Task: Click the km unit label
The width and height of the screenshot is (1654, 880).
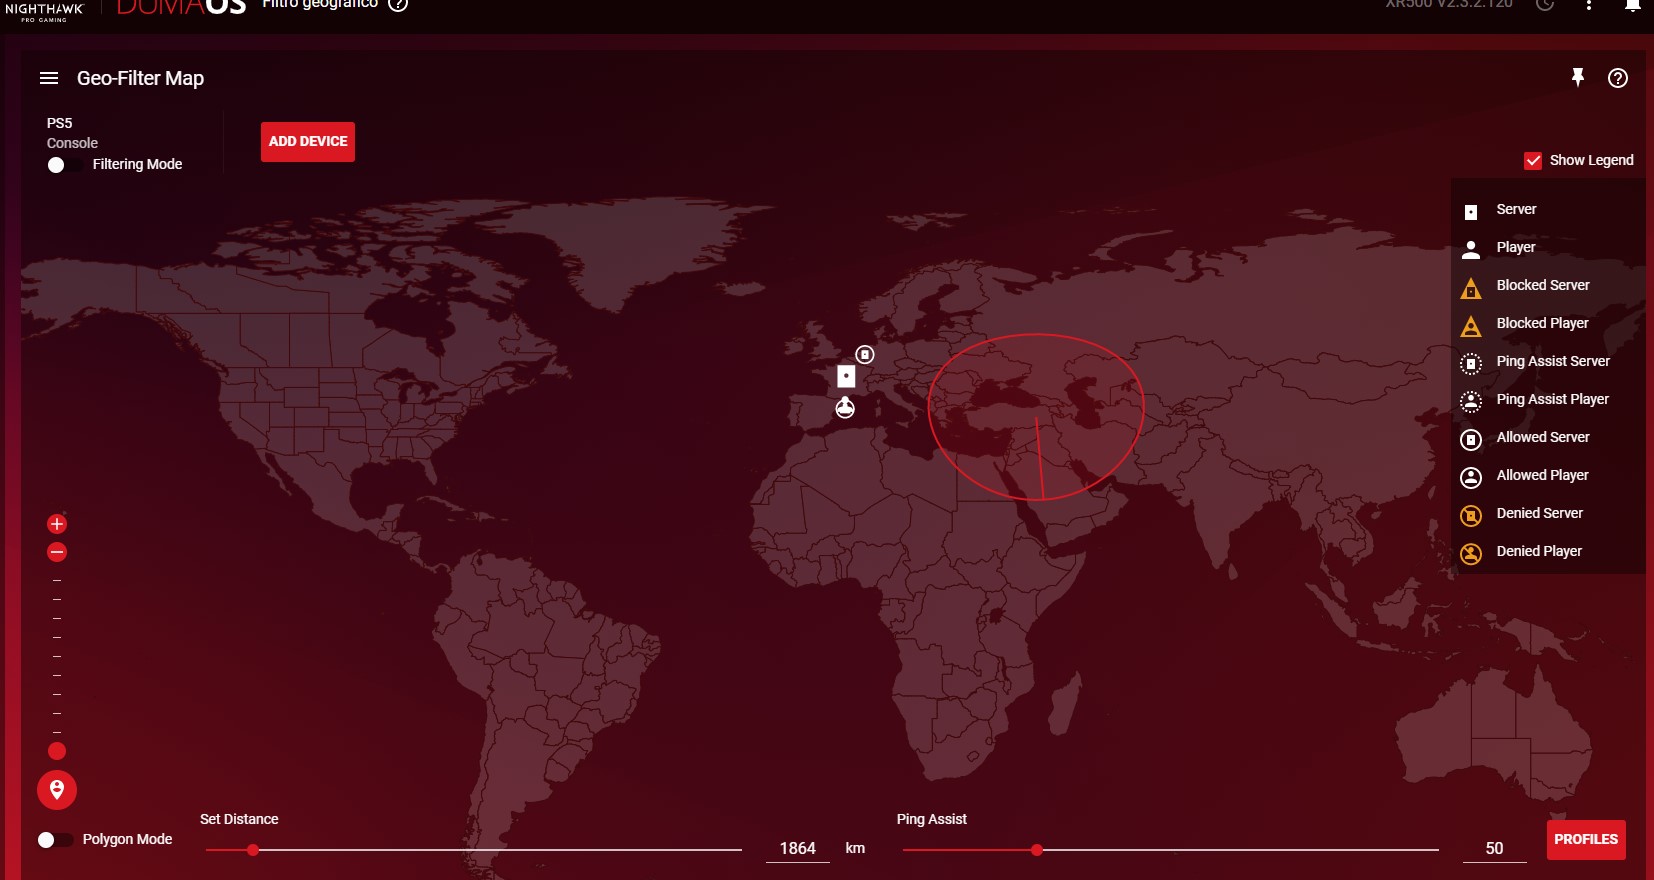Action: [855, 848]
